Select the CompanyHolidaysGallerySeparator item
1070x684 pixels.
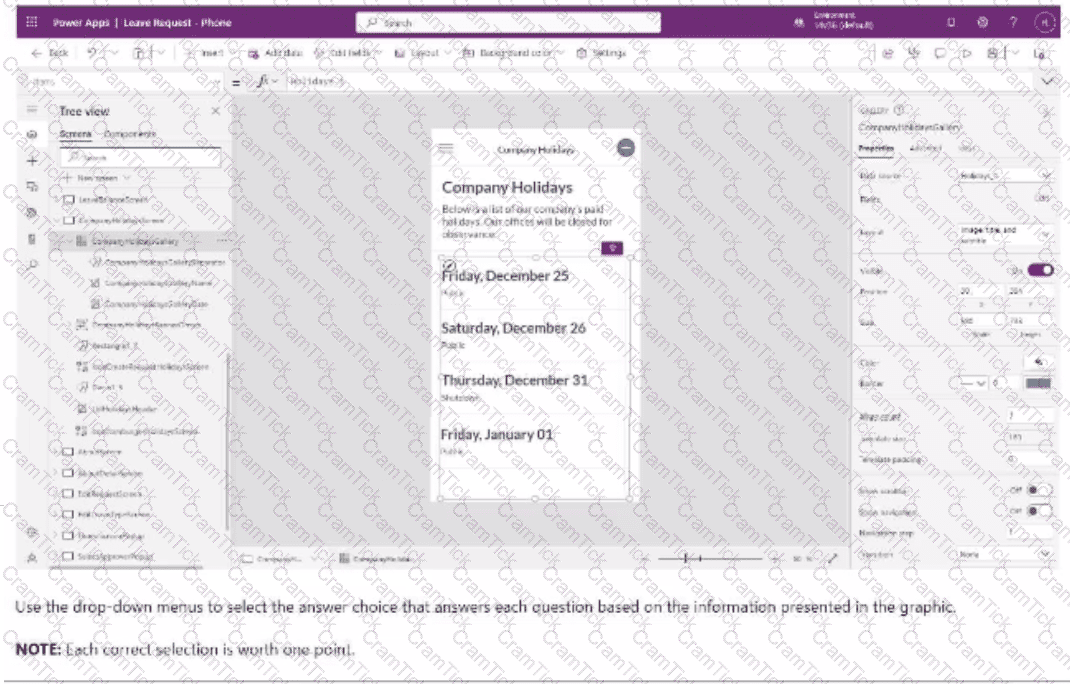point(164,261)
